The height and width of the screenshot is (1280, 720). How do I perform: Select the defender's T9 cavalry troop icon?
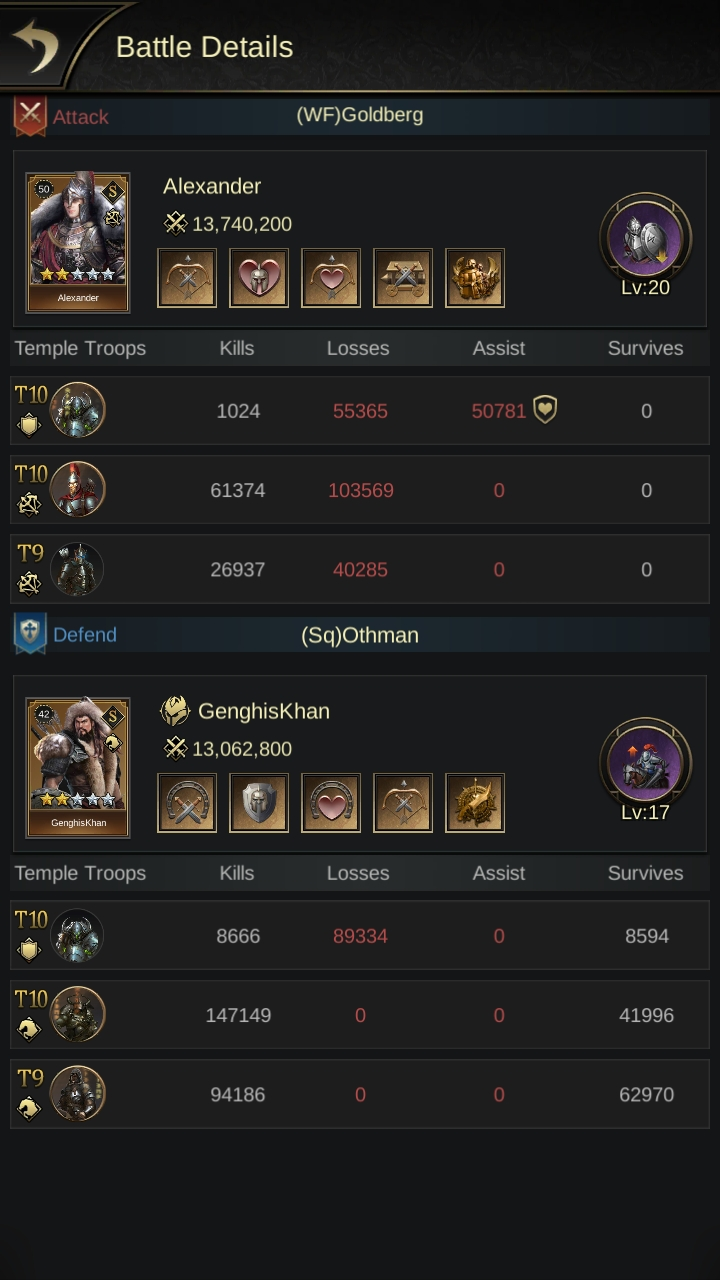77,1094
